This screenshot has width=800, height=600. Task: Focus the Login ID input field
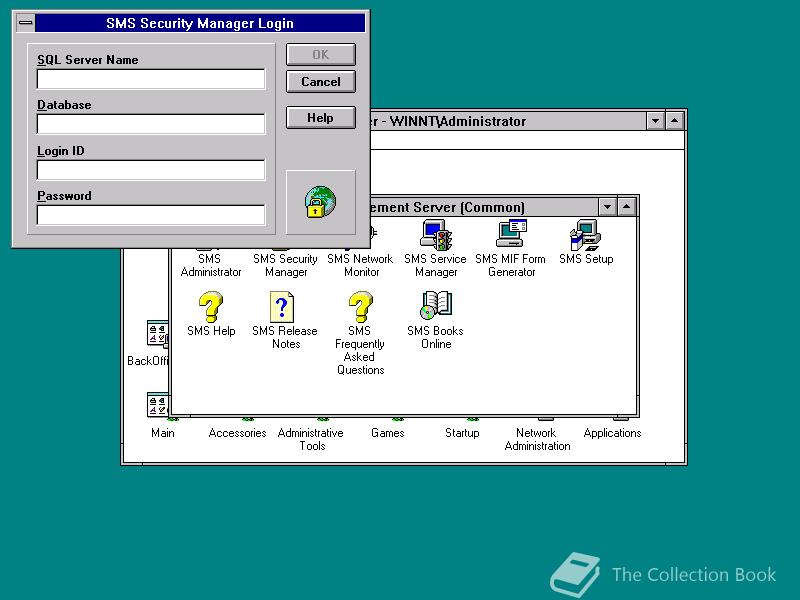[x=151, y=170]
